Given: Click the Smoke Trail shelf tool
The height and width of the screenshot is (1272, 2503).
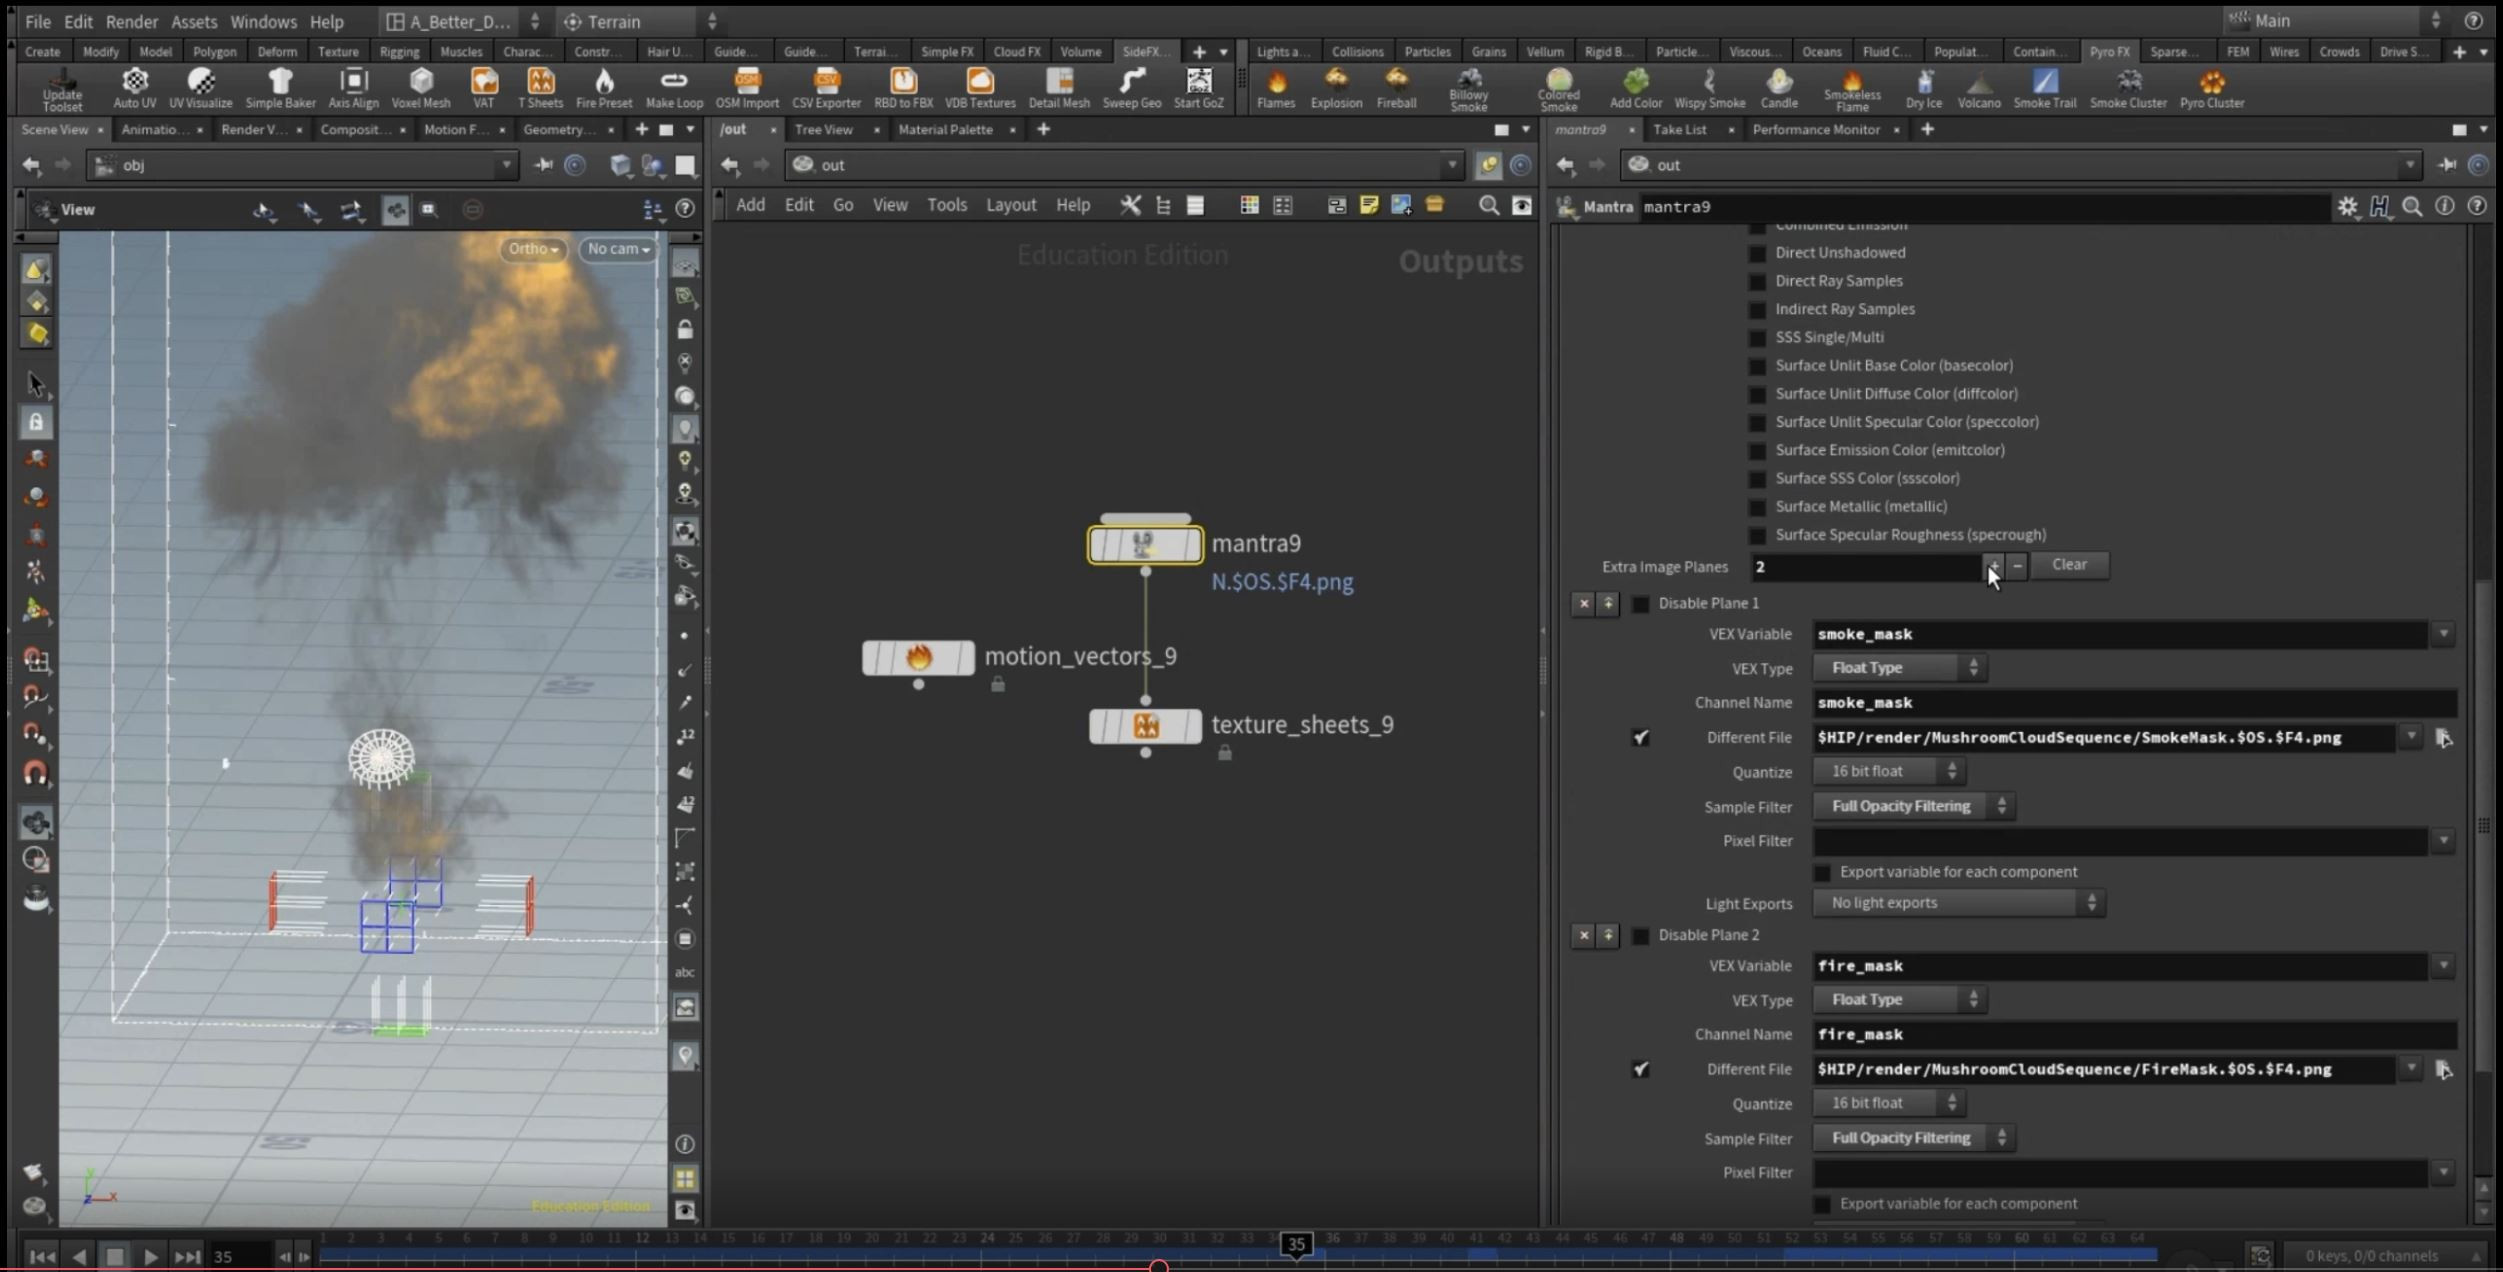Looking at the screenshot, I should pyautogui.click(x=2044, y=88).
